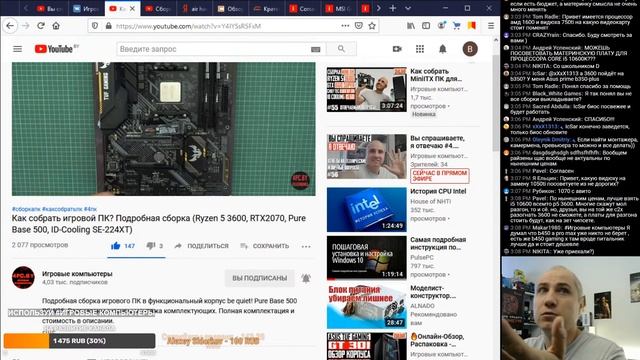The width and height of the screenshot is (640, 360).
Task: Open the Самая подробная инструкция video title
Action: 438,243
